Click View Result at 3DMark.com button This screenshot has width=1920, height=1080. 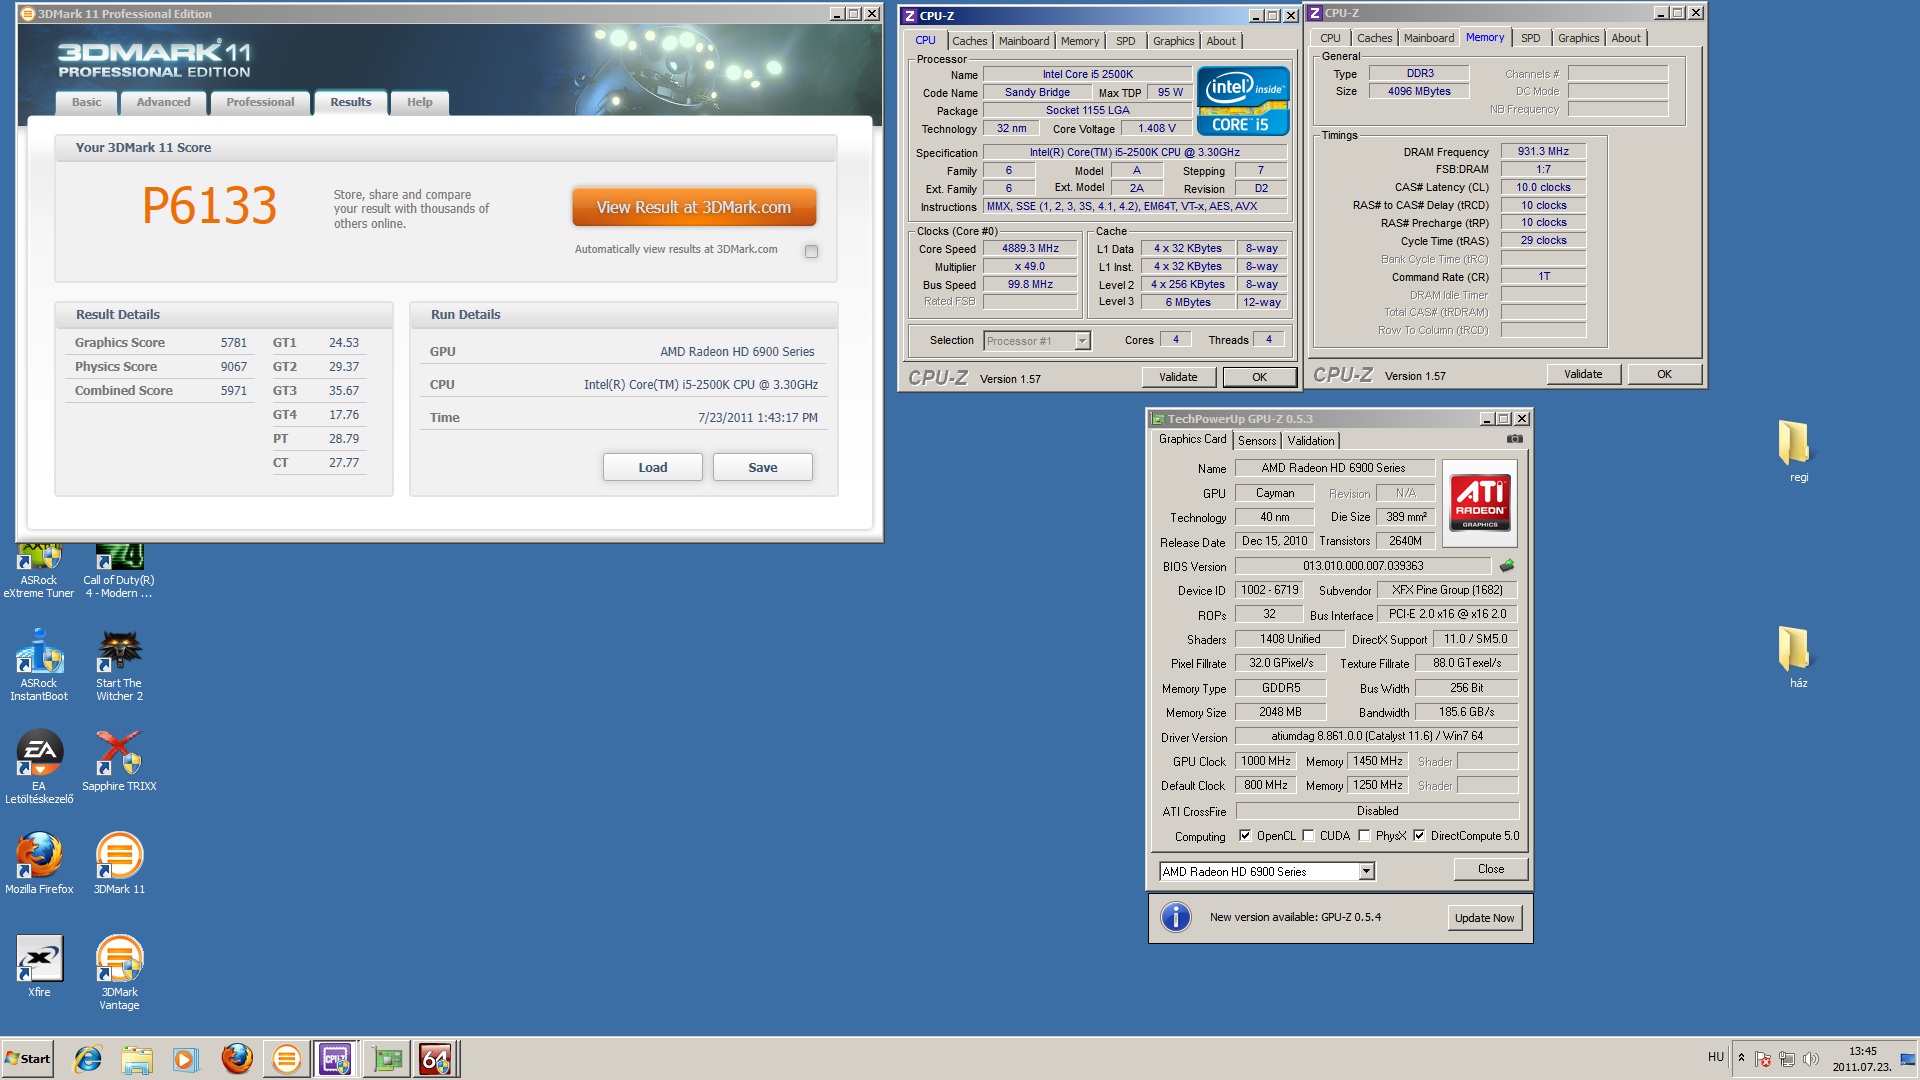pos(694,207)
